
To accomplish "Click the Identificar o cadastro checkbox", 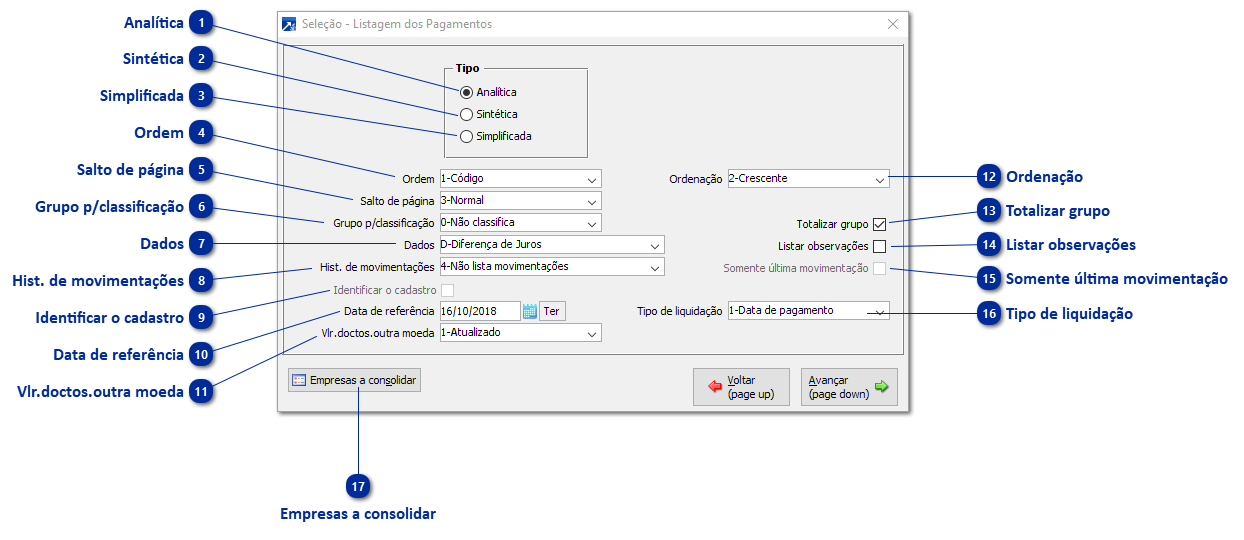I will pos(448,290).
